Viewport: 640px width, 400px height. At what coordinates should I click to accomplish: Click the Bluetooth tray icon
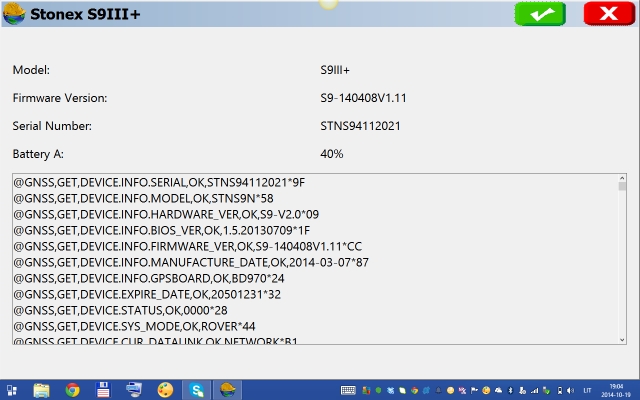(511, 390)
